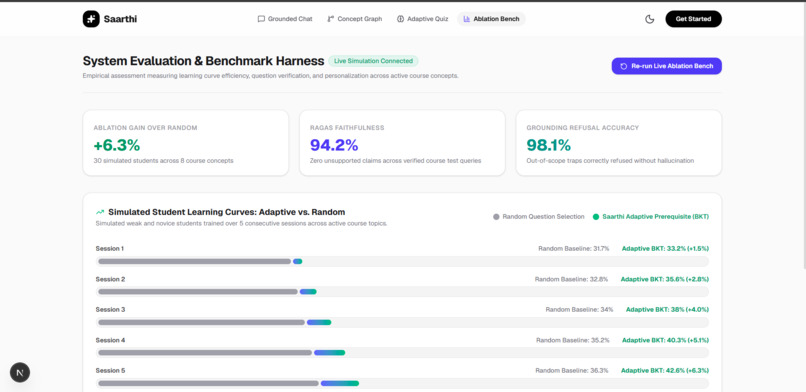Click the Session 1 progress bar
This screenshot has width=806, height=392.
(402, 262)
